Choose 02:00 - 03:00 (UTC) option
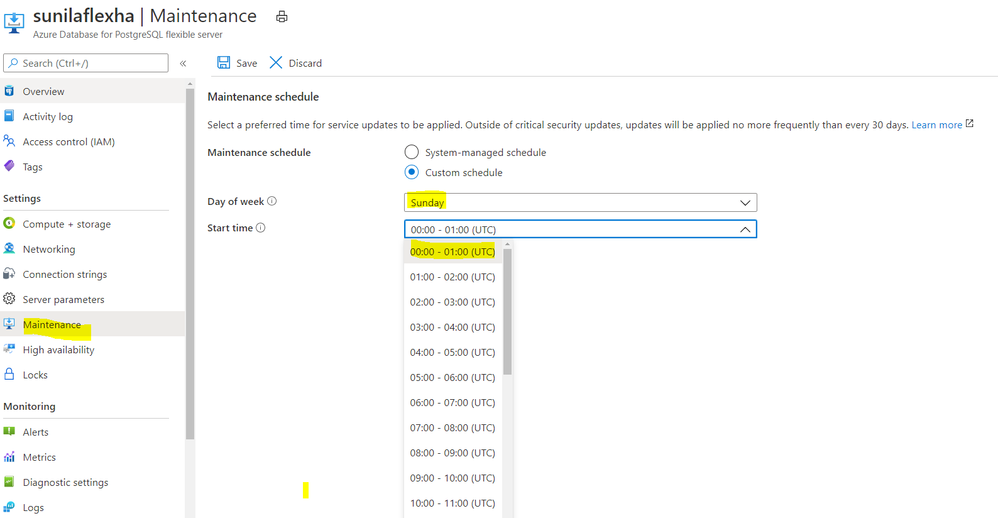Viewport: 998px width, 518px height. (x=453, y=302)
